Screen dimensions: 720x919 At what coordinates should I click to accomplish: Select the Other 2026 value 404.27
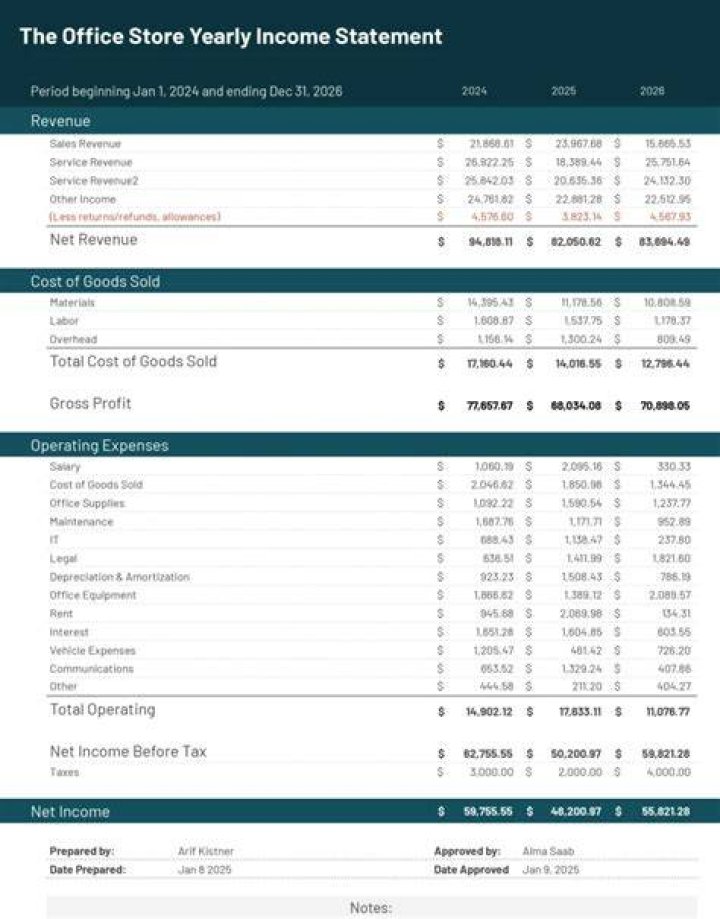pos(674,686)
